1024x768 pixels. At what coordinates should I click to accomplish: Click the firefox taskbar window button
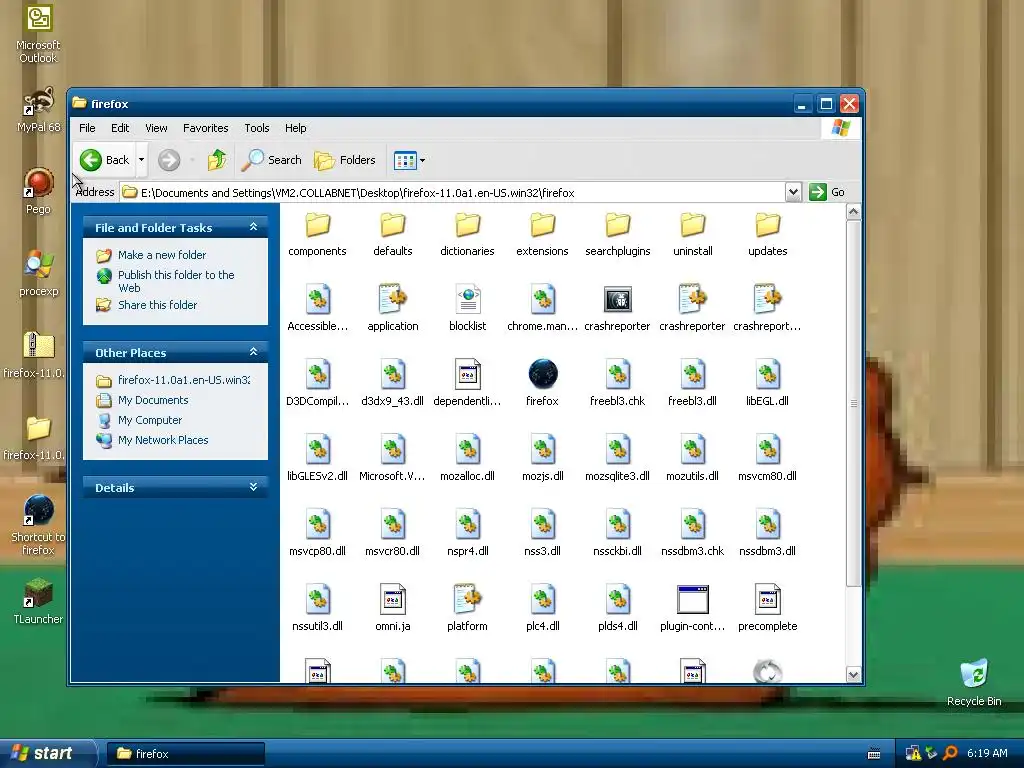[x=186, y=754]
